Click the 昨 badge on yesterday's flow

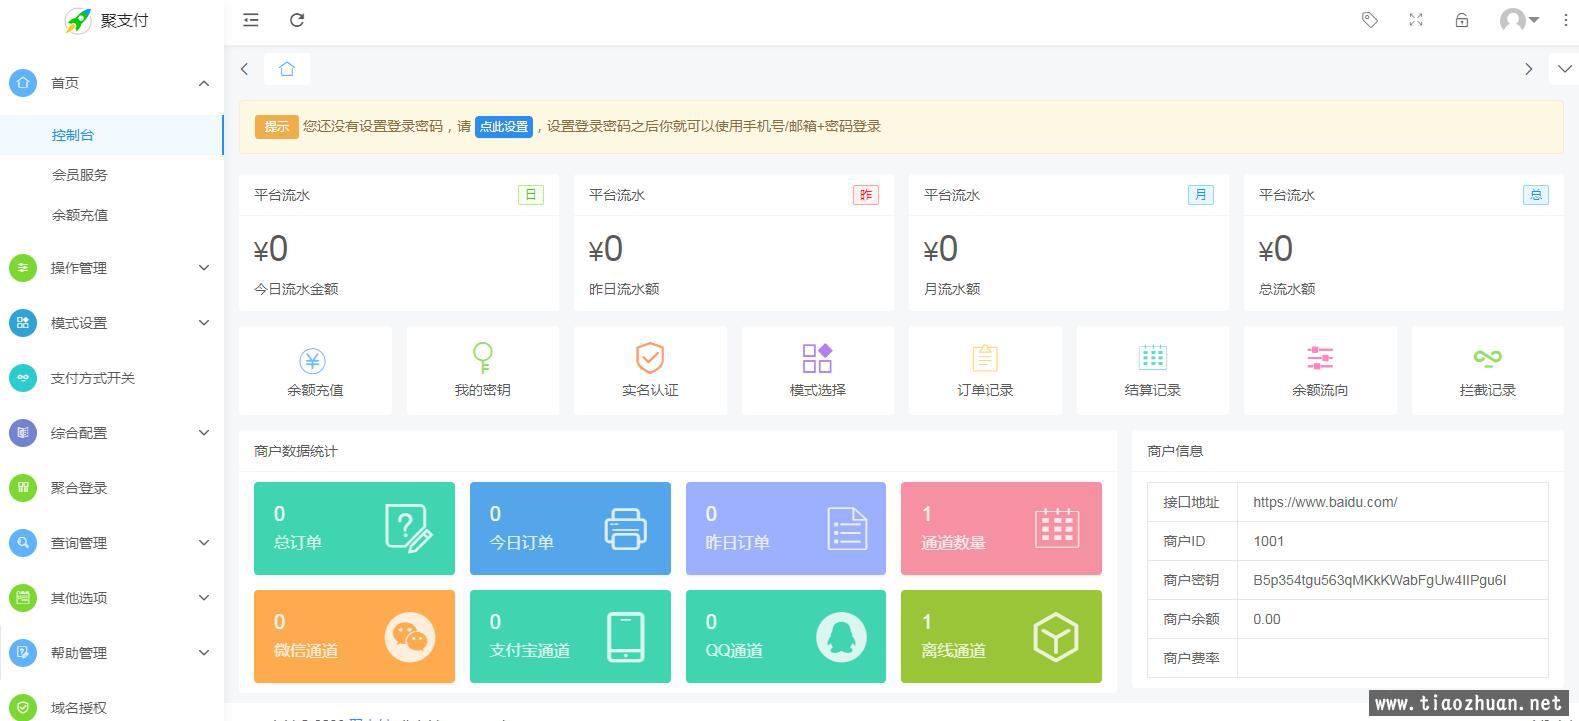click(x=866, y=195)
